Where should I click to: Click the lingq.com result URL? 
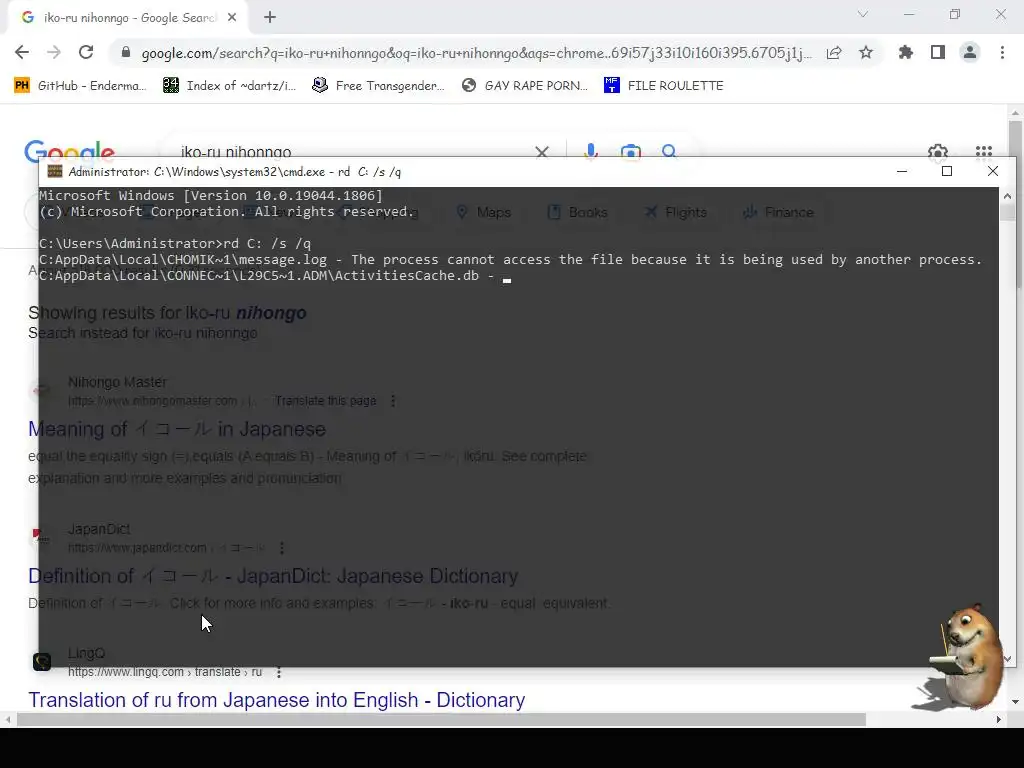(x=165, y=672)
